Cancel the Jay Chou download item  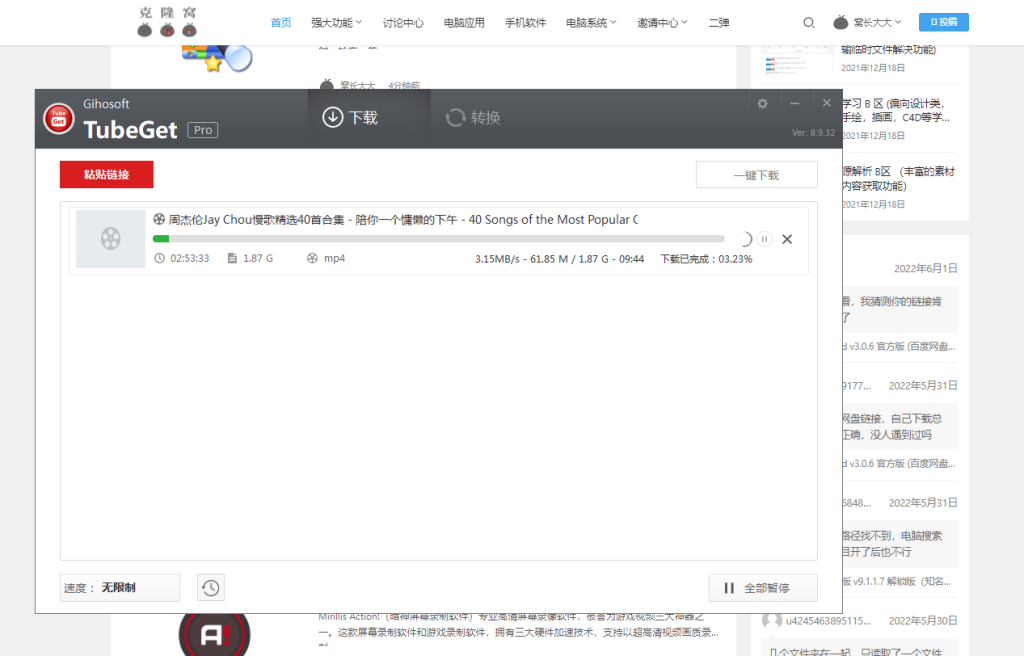click(787, 239)
